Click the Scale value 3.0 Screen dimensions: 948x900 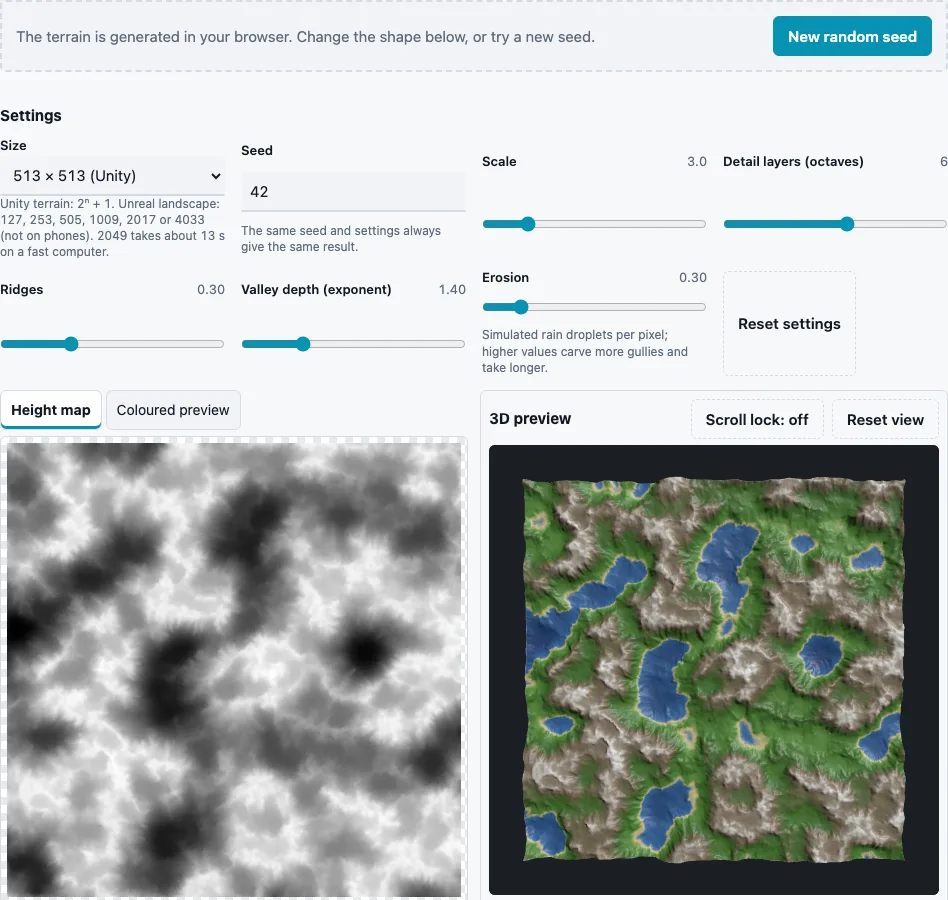coord(696,161)
